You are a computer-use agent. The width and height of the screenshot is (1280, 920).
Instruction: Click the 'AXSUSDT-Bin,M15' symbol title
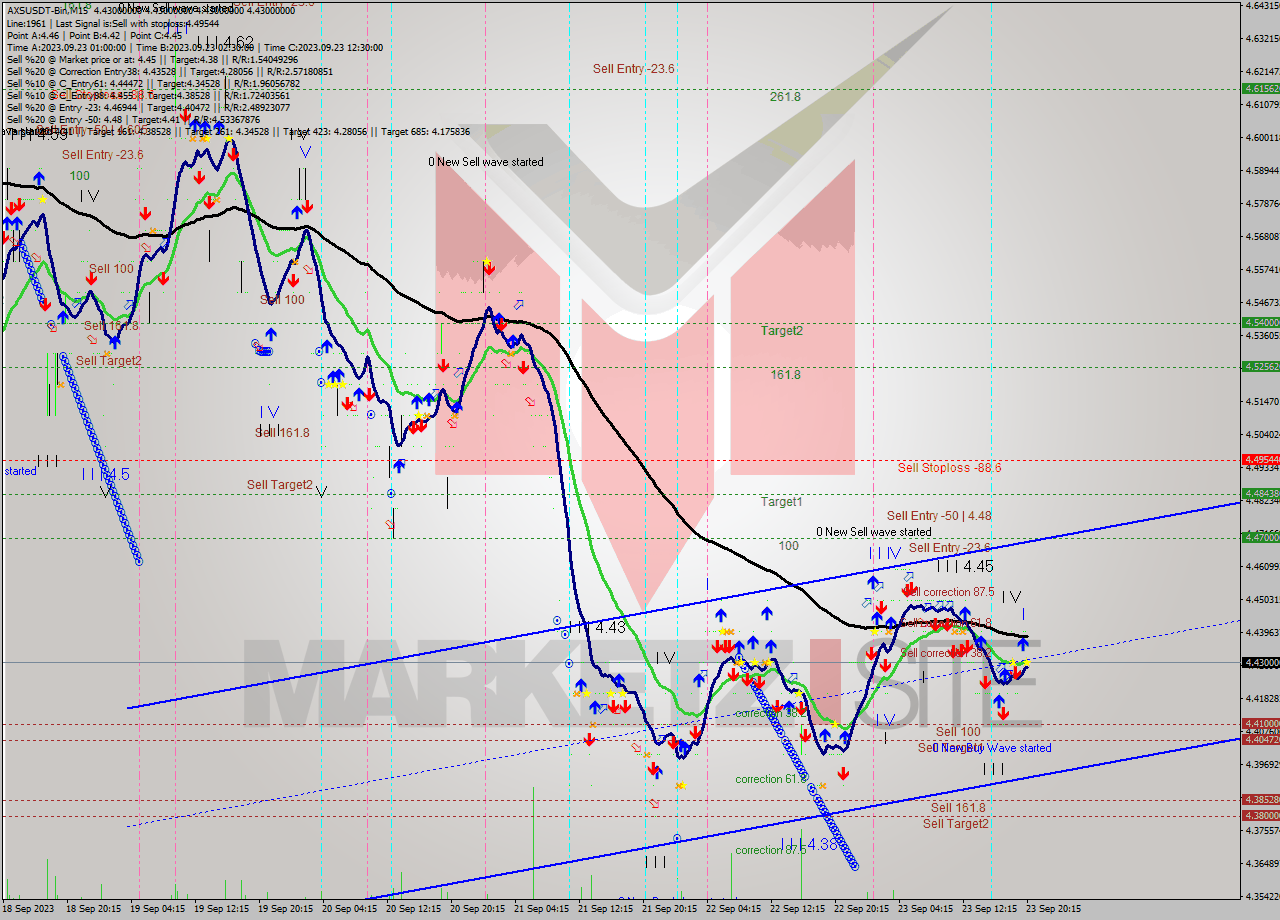coord(46,10)
